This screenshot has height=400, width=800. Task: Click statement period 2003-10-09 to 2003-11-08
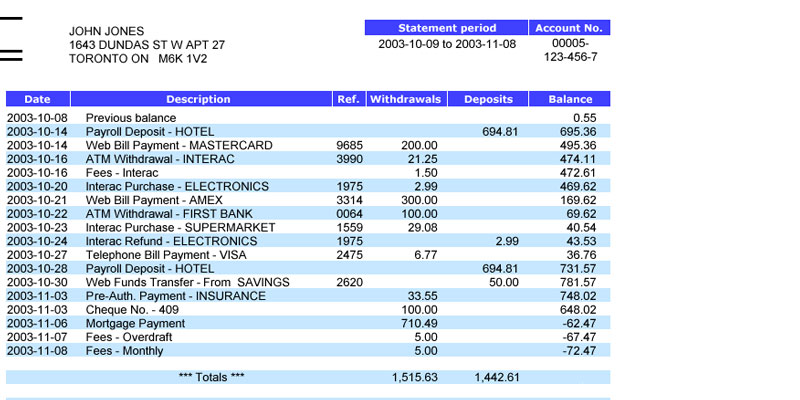pyautogui.click(x=447, y=44)
